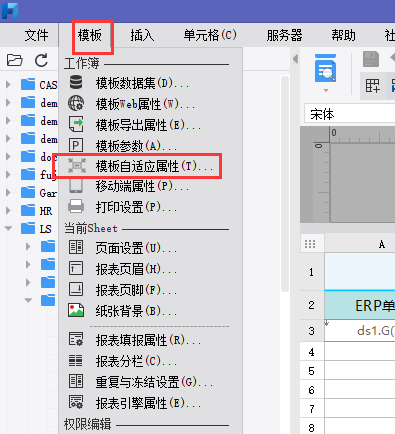Click the file panel vertical scrollbar
Viewport: 395px width, 434px height.
click(285, 184)
